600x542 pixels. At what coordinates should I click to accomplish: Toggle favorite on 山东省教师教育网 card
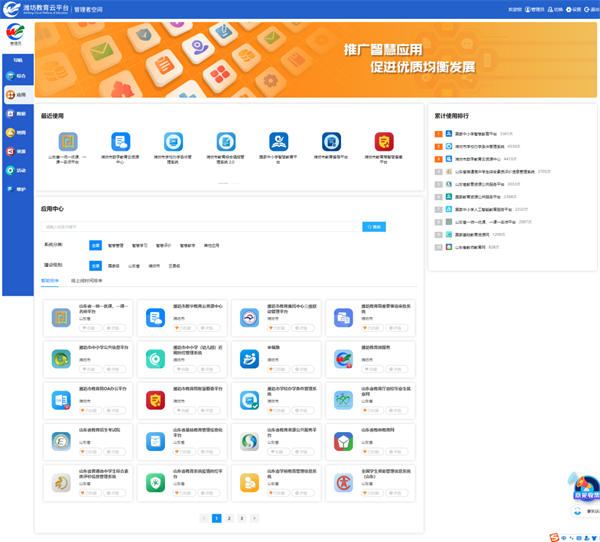373,452
